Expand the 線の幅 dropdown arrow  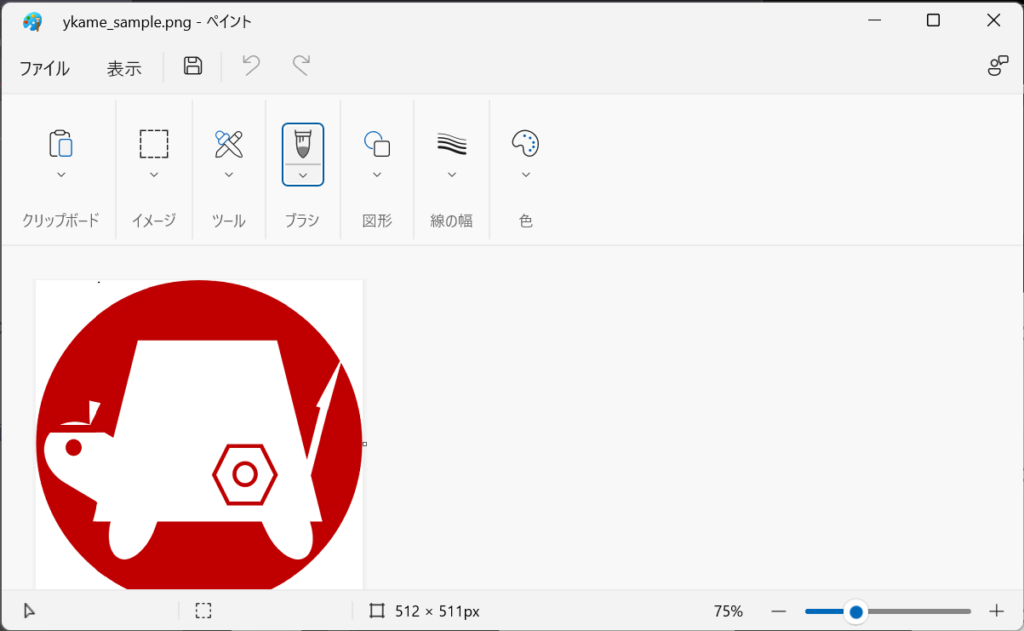pos(451,175)
